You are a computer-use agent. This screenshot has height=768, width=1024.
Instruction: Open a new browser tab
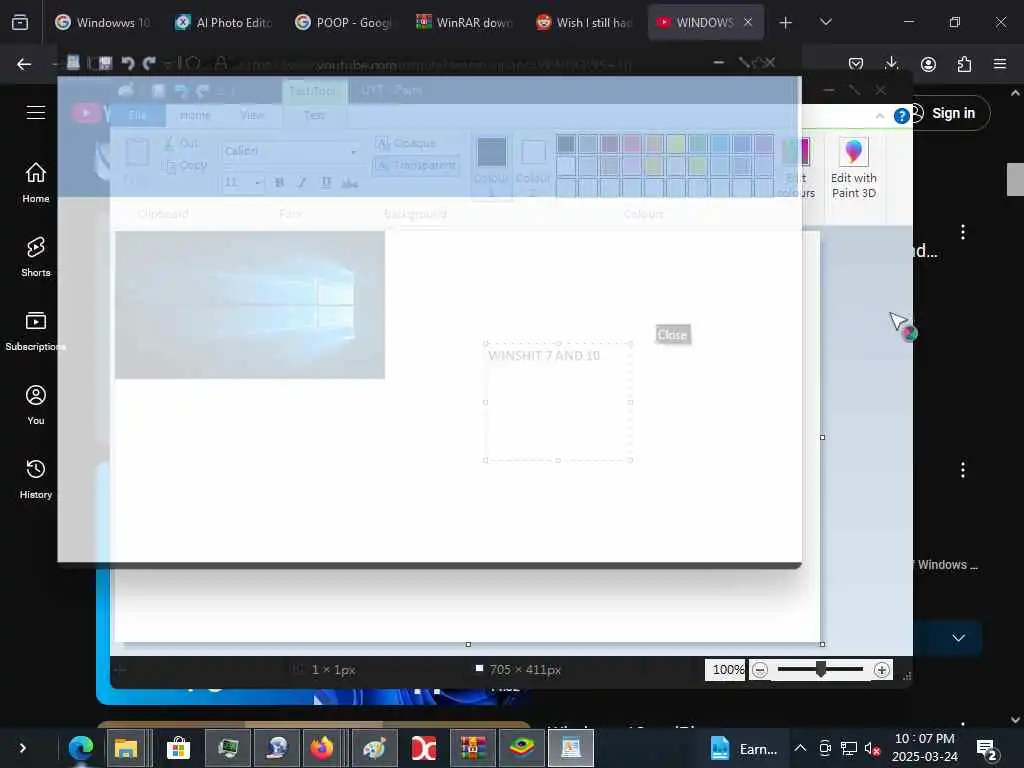(x=786, y=23)
